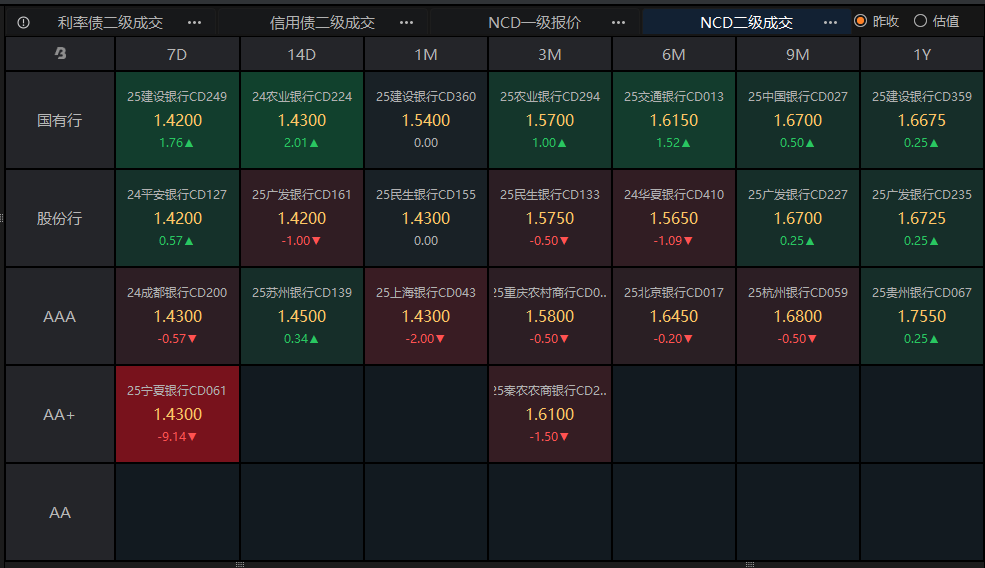Screen dimensions: 985x568
Task: Switch to the 利率债二级成交 tab
Action: pyautogui.click(x=110, y=22)
